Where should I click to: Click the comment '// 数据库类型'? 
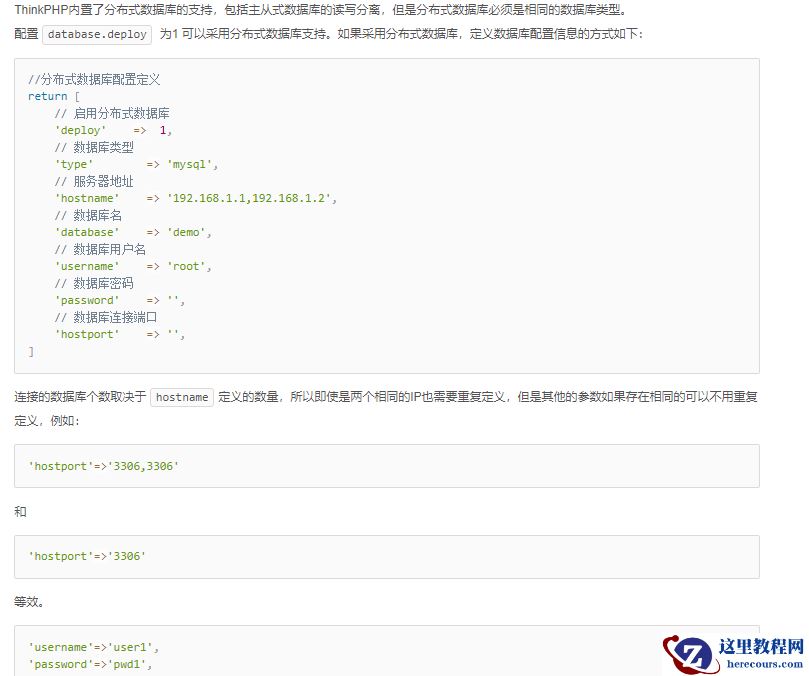pyautogui.click(x=94, y=148)
